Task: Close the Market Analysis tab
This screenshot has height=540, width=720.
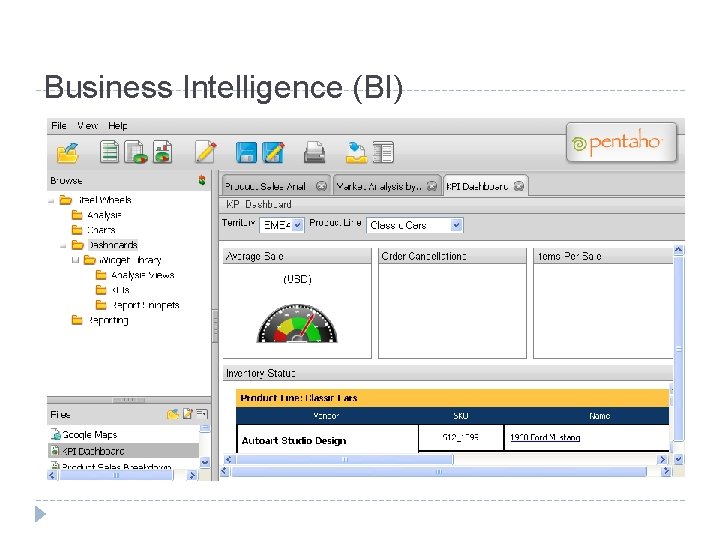Action: (x=432, y=186)
